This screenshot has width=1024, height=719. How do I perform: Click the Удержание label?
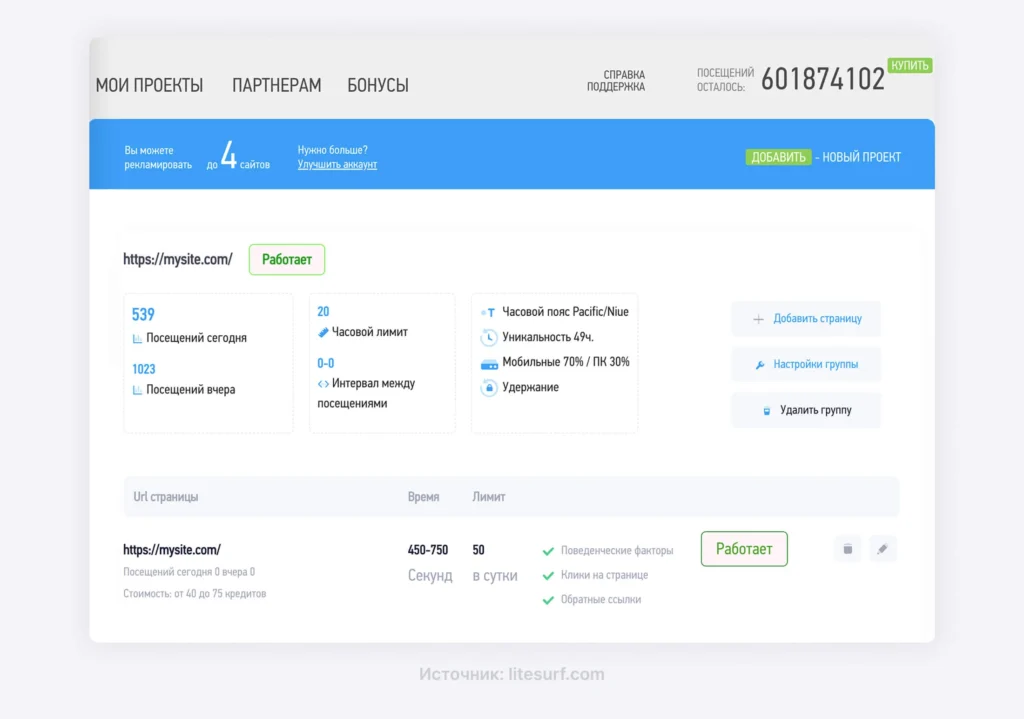(530, 387)
